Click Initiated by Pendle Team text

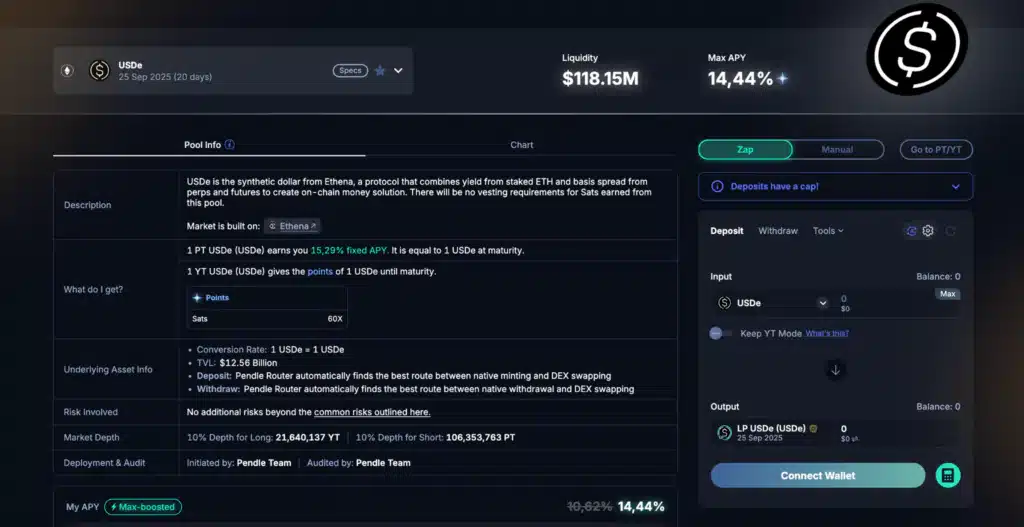[x=239, y=463]
